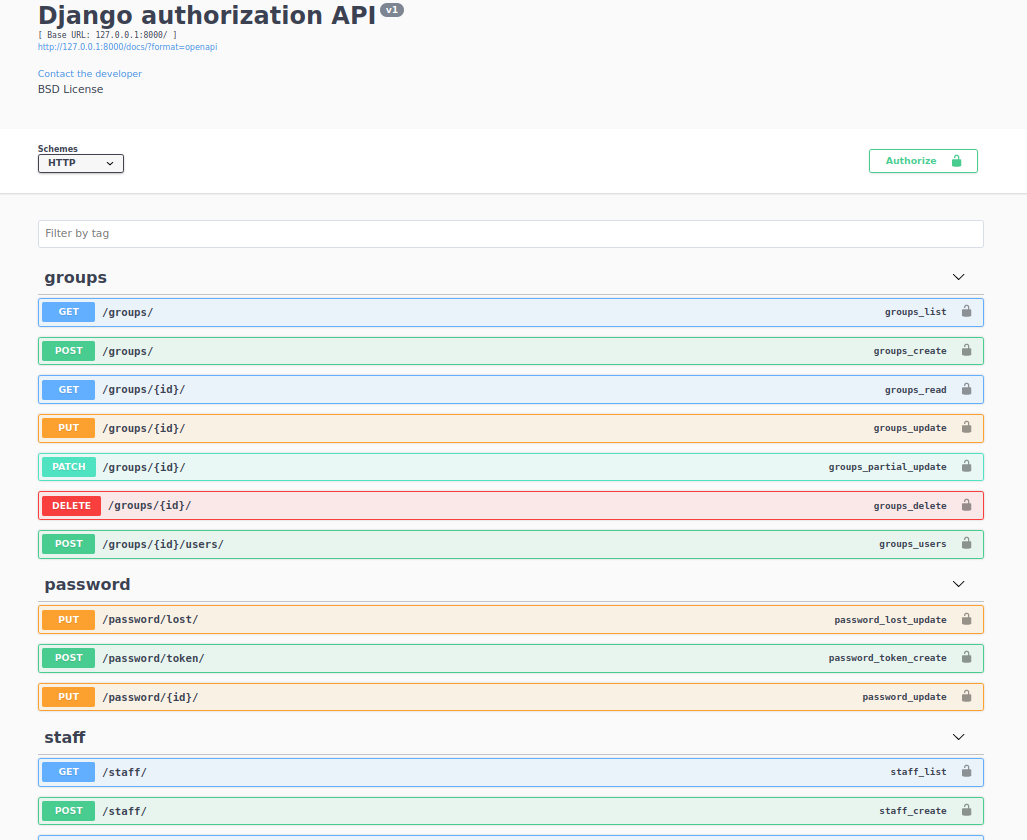Viewport: 1027px width, 840px height.
Task: Click the BSD License text
Action: coord(70,89)
